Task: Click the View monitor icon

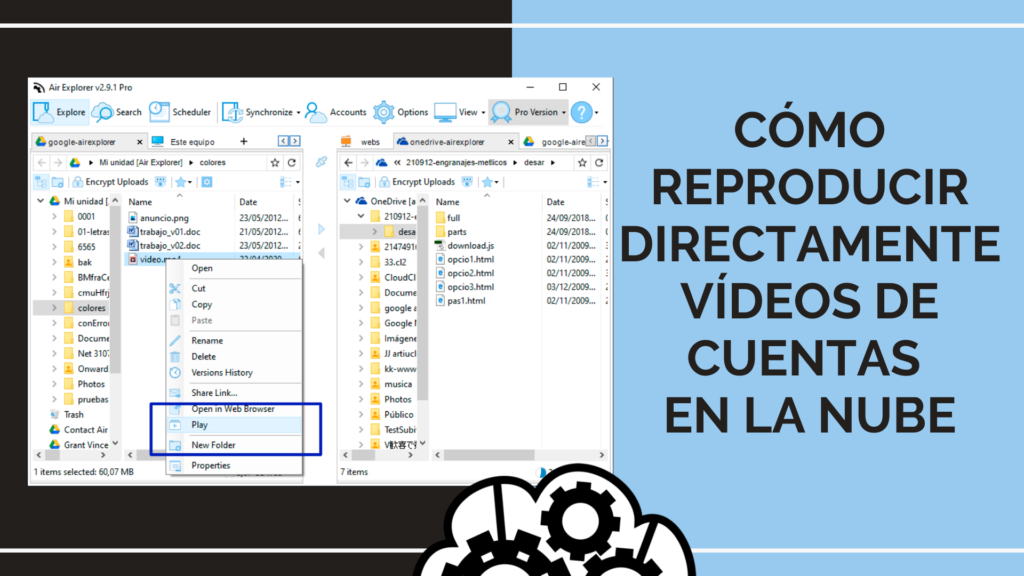Action: click(445, 112)
